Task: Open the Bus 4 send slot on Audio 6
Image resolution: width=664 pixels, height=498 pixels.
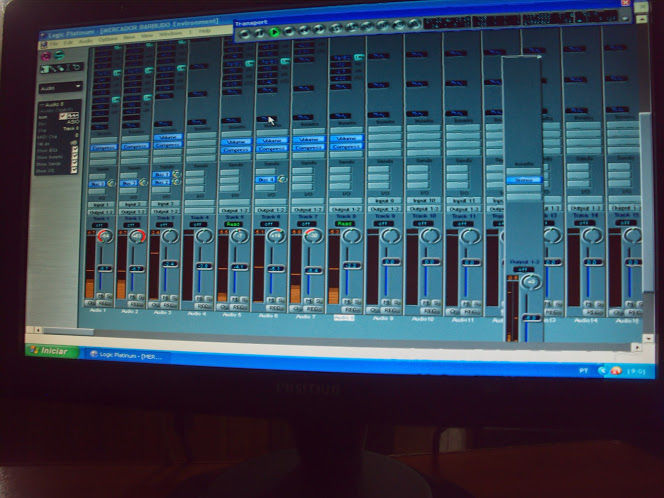Action: click(x=266, y=180)
